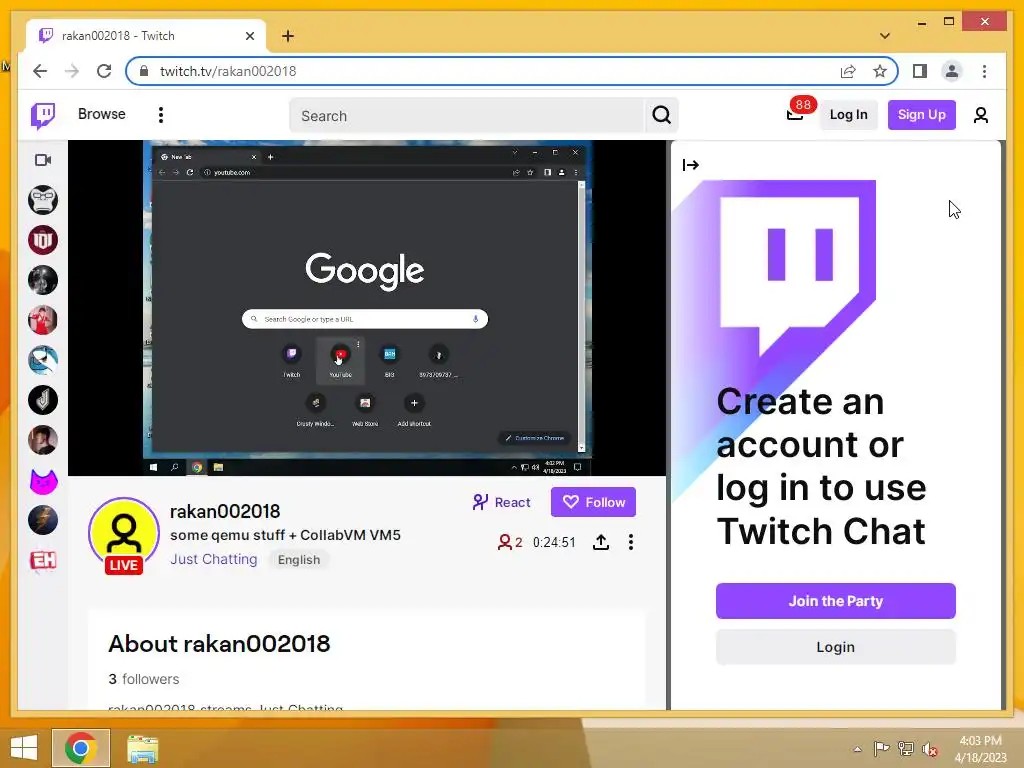Toggle the Chrome side panel icon
This screenshot has height=768, width=1024.
(920, 71)
